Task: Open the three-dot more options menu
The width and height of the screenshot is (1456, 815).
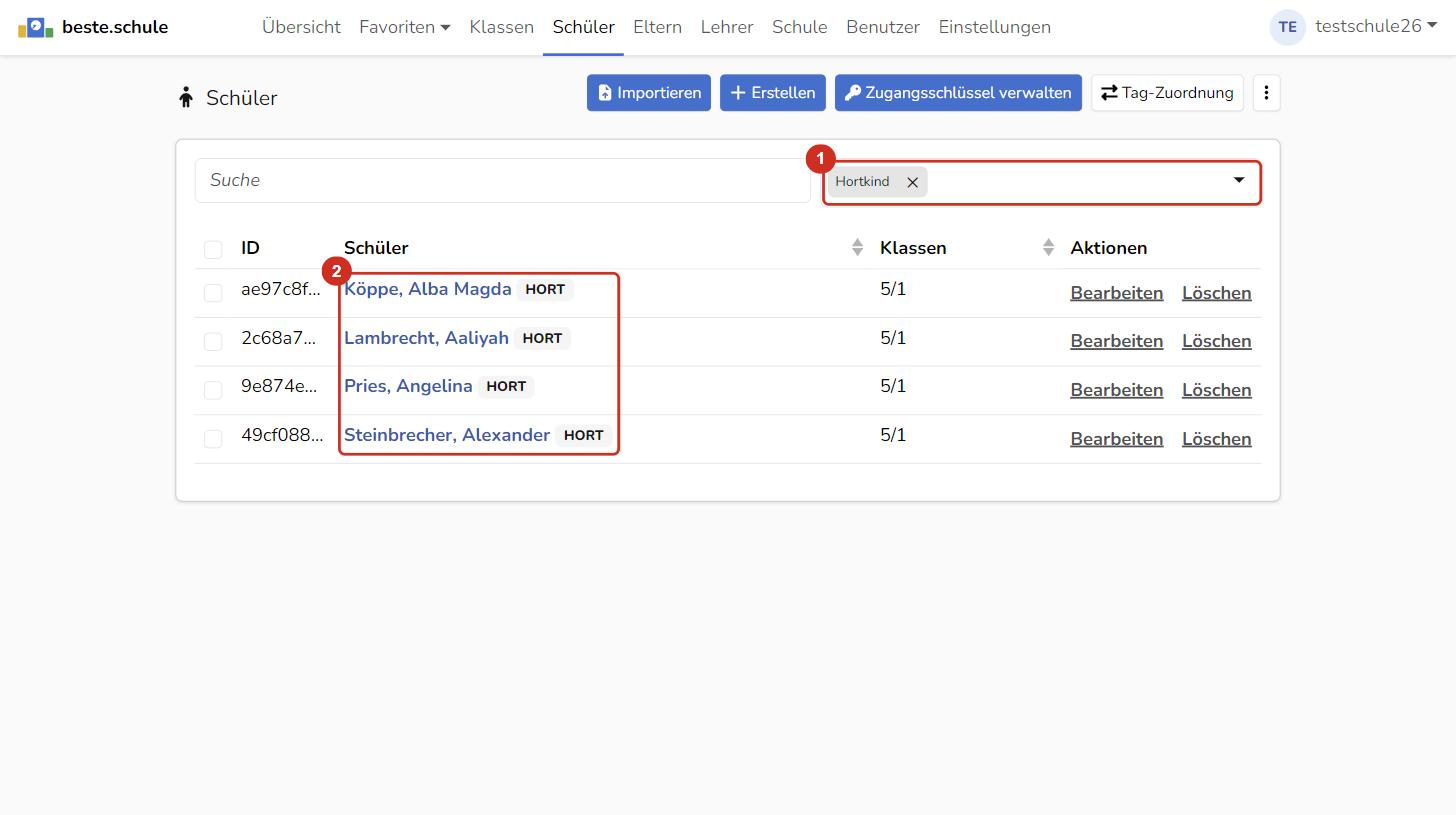Action: point(1266,93)
